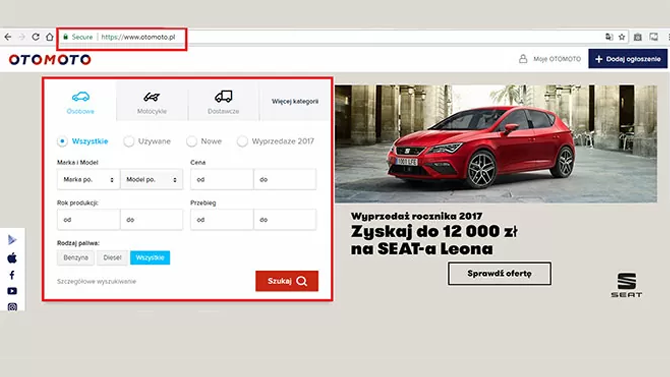Open the Więcej kategorii tab
The width and height of the screenshot is (670, 377).
pyautogui.click(x=295, y=102)
